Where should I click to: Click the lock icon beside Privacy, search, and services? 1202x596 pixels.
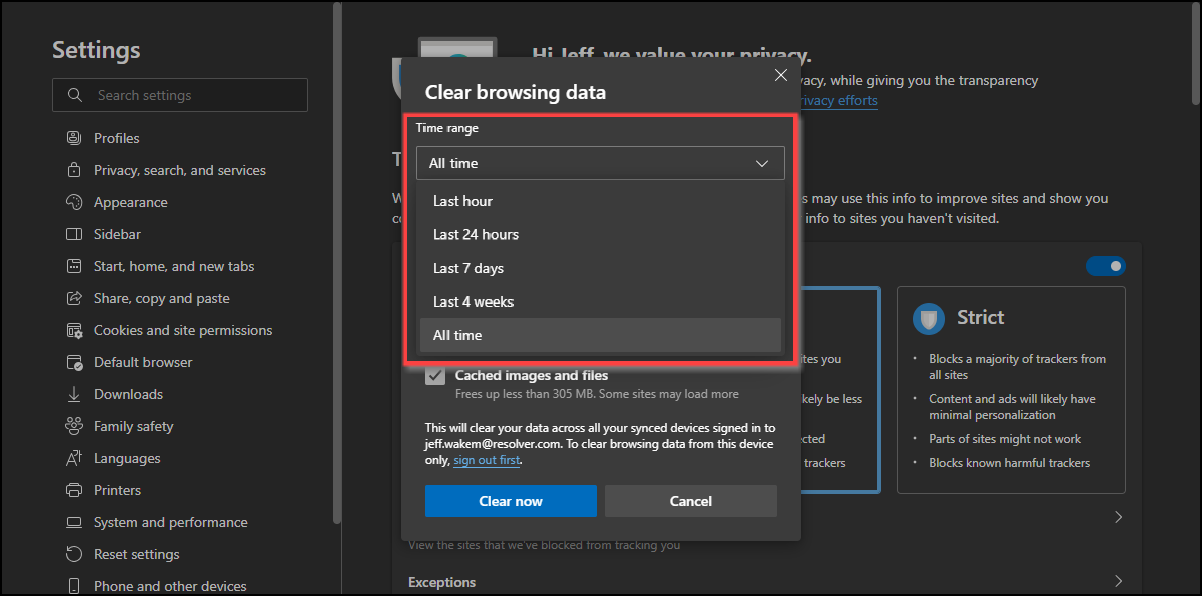click(73, 170)
